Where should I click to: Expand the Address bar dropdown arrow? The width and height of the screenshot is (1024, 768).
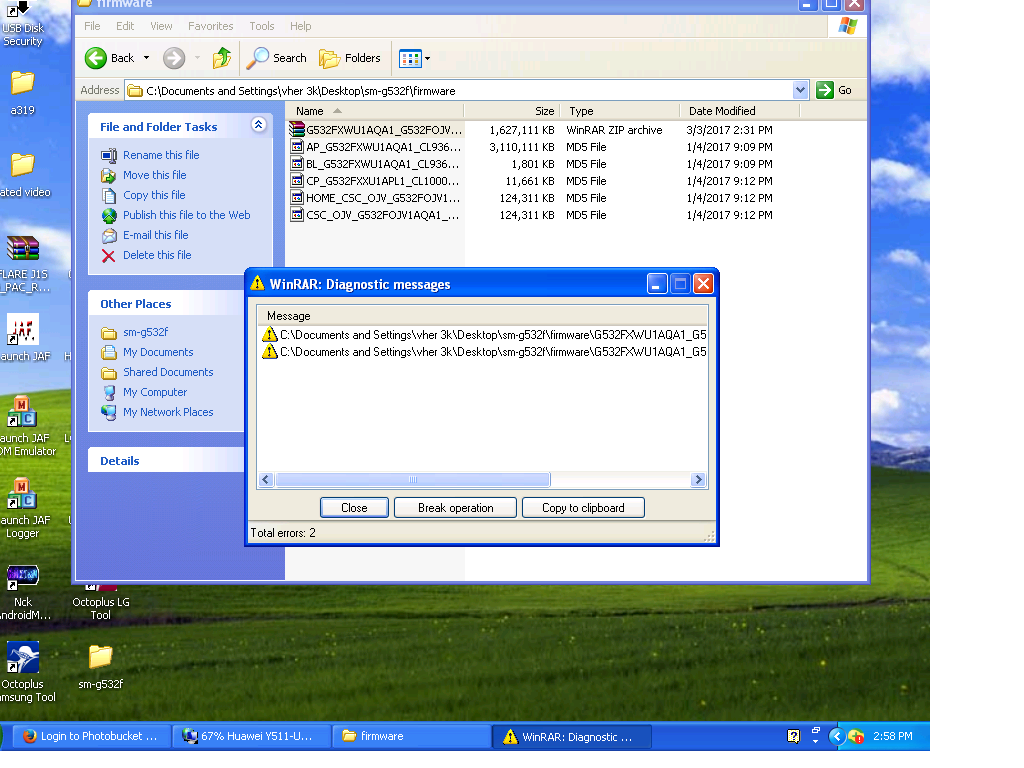pyautogui.click(x=800, y=90)
